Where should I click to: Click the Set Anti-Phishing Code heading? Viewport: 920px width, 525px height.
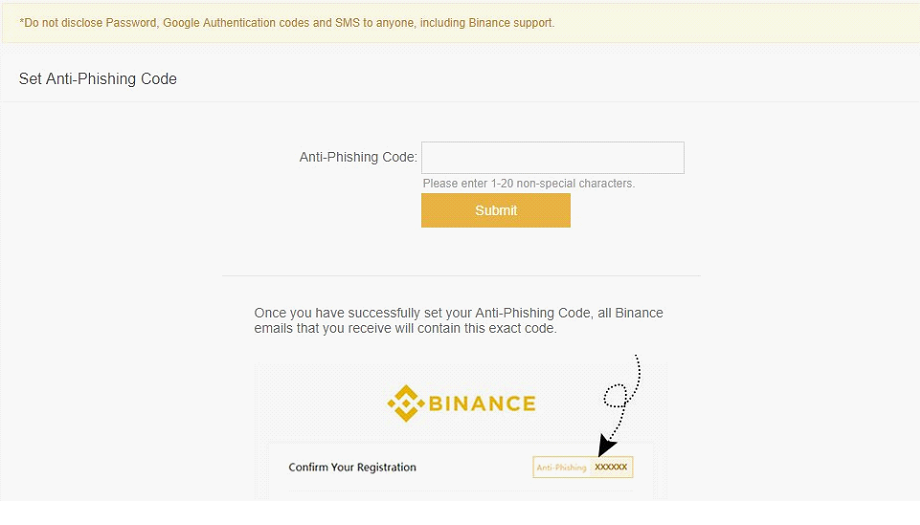pyautogui.click(x=98, y=79)
